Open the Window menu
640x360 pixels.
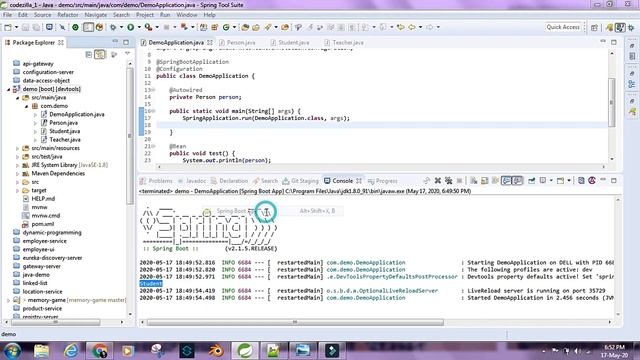point(187,15)
